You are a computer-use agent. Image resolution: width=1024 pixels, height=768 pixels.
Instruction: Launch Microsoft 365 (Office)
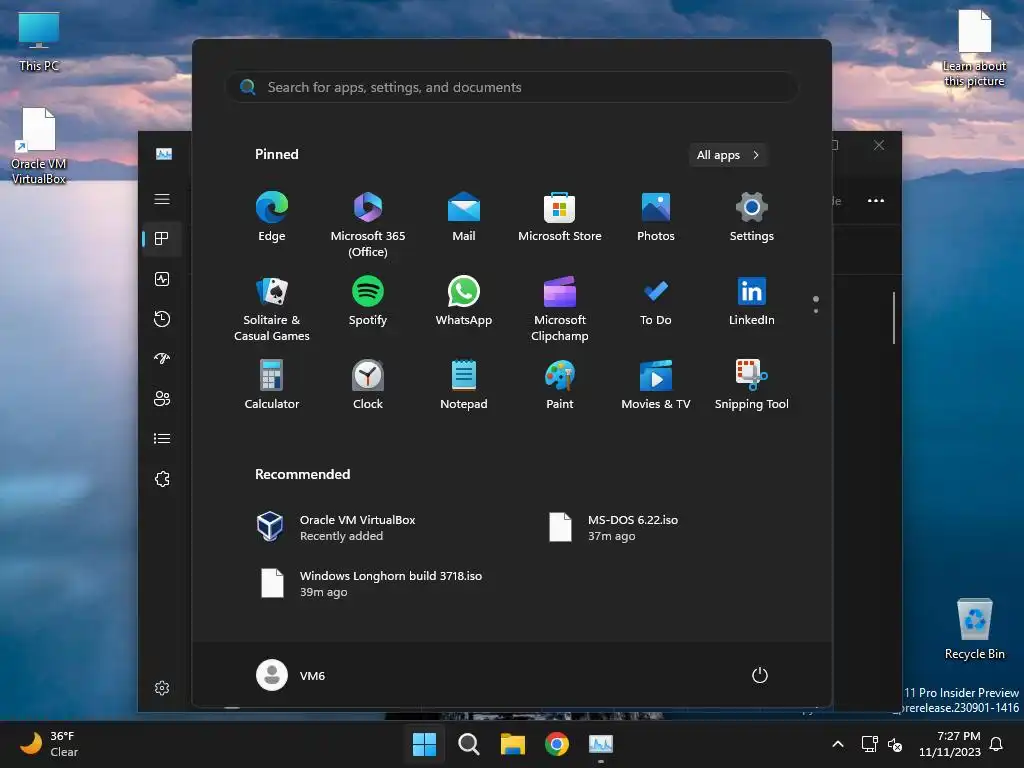(368, 224)
